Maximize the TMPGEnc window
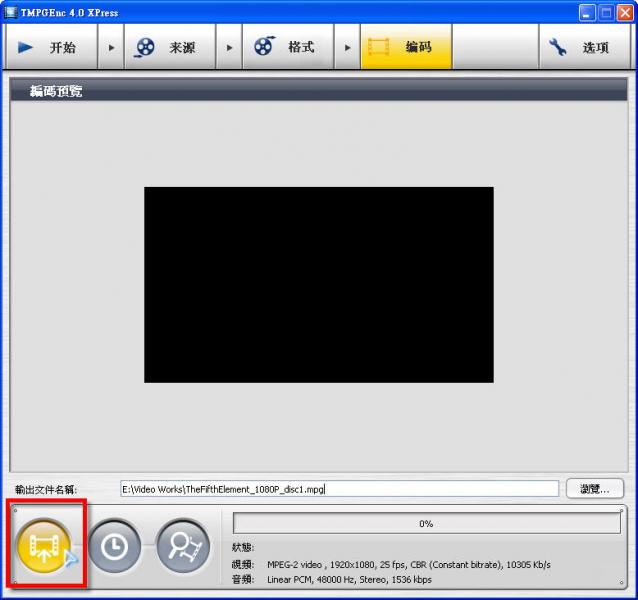Image resolution: width=638 pixels, height=600 pixels. pyautogui.click(x=605, y=11)
